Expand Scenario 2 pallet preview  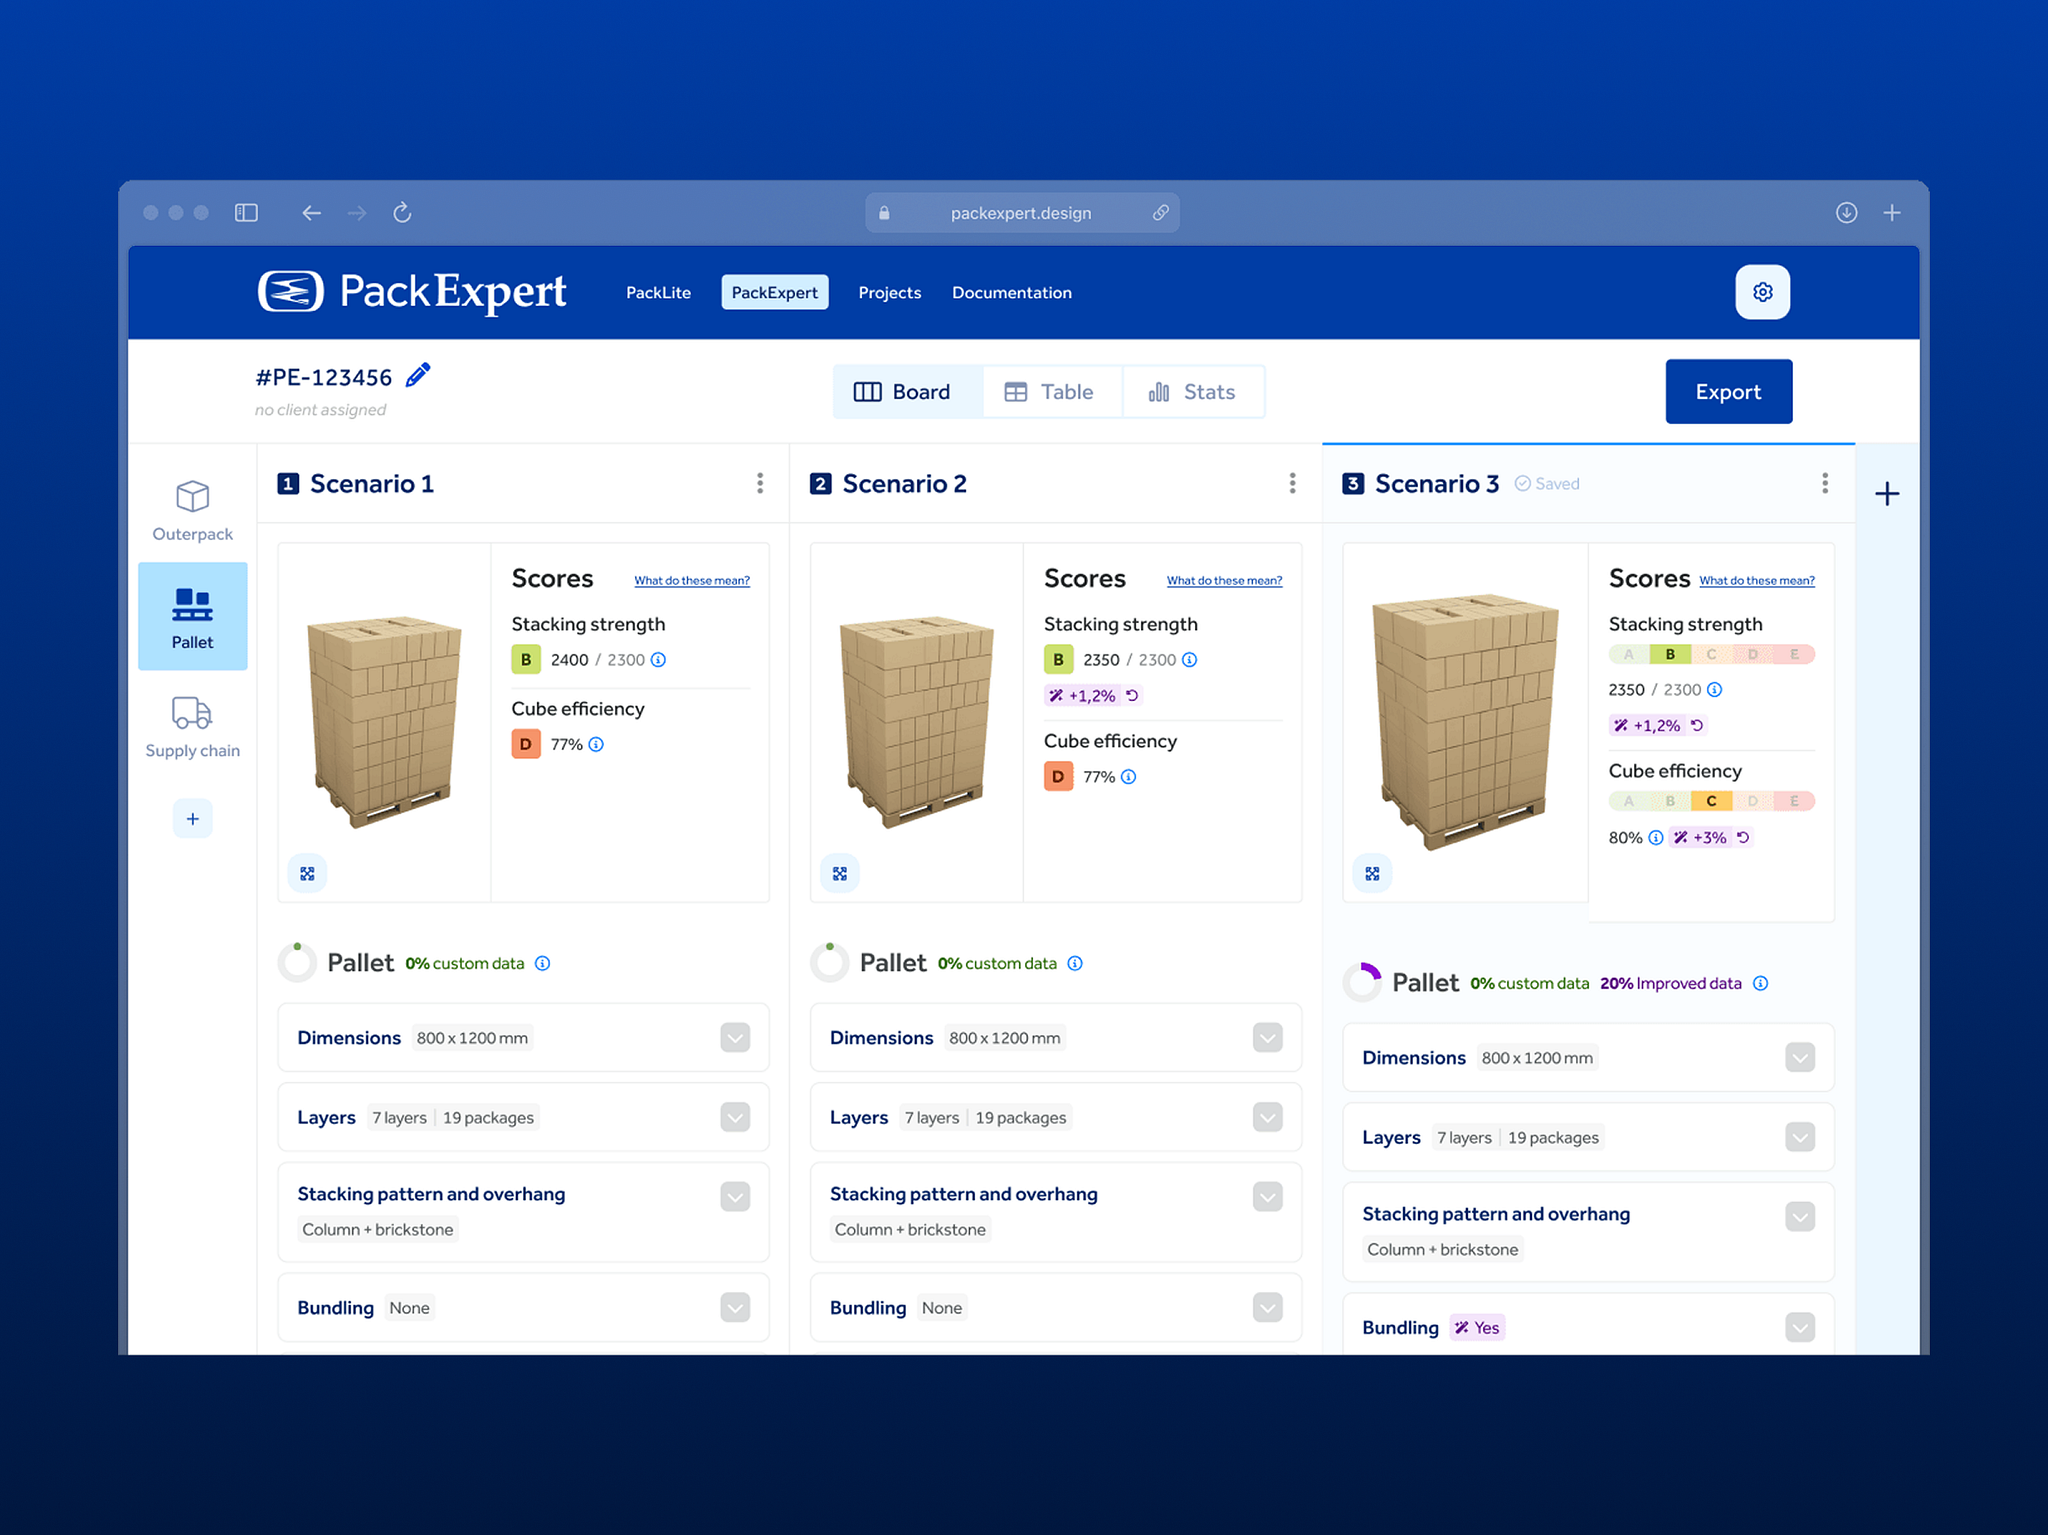point(840,874)
